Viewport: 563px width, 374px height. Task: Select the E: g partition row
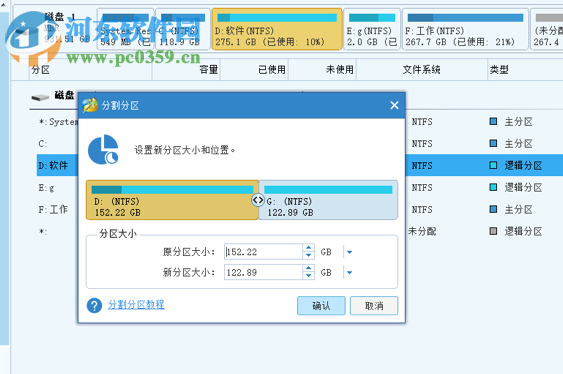point(300,187)
